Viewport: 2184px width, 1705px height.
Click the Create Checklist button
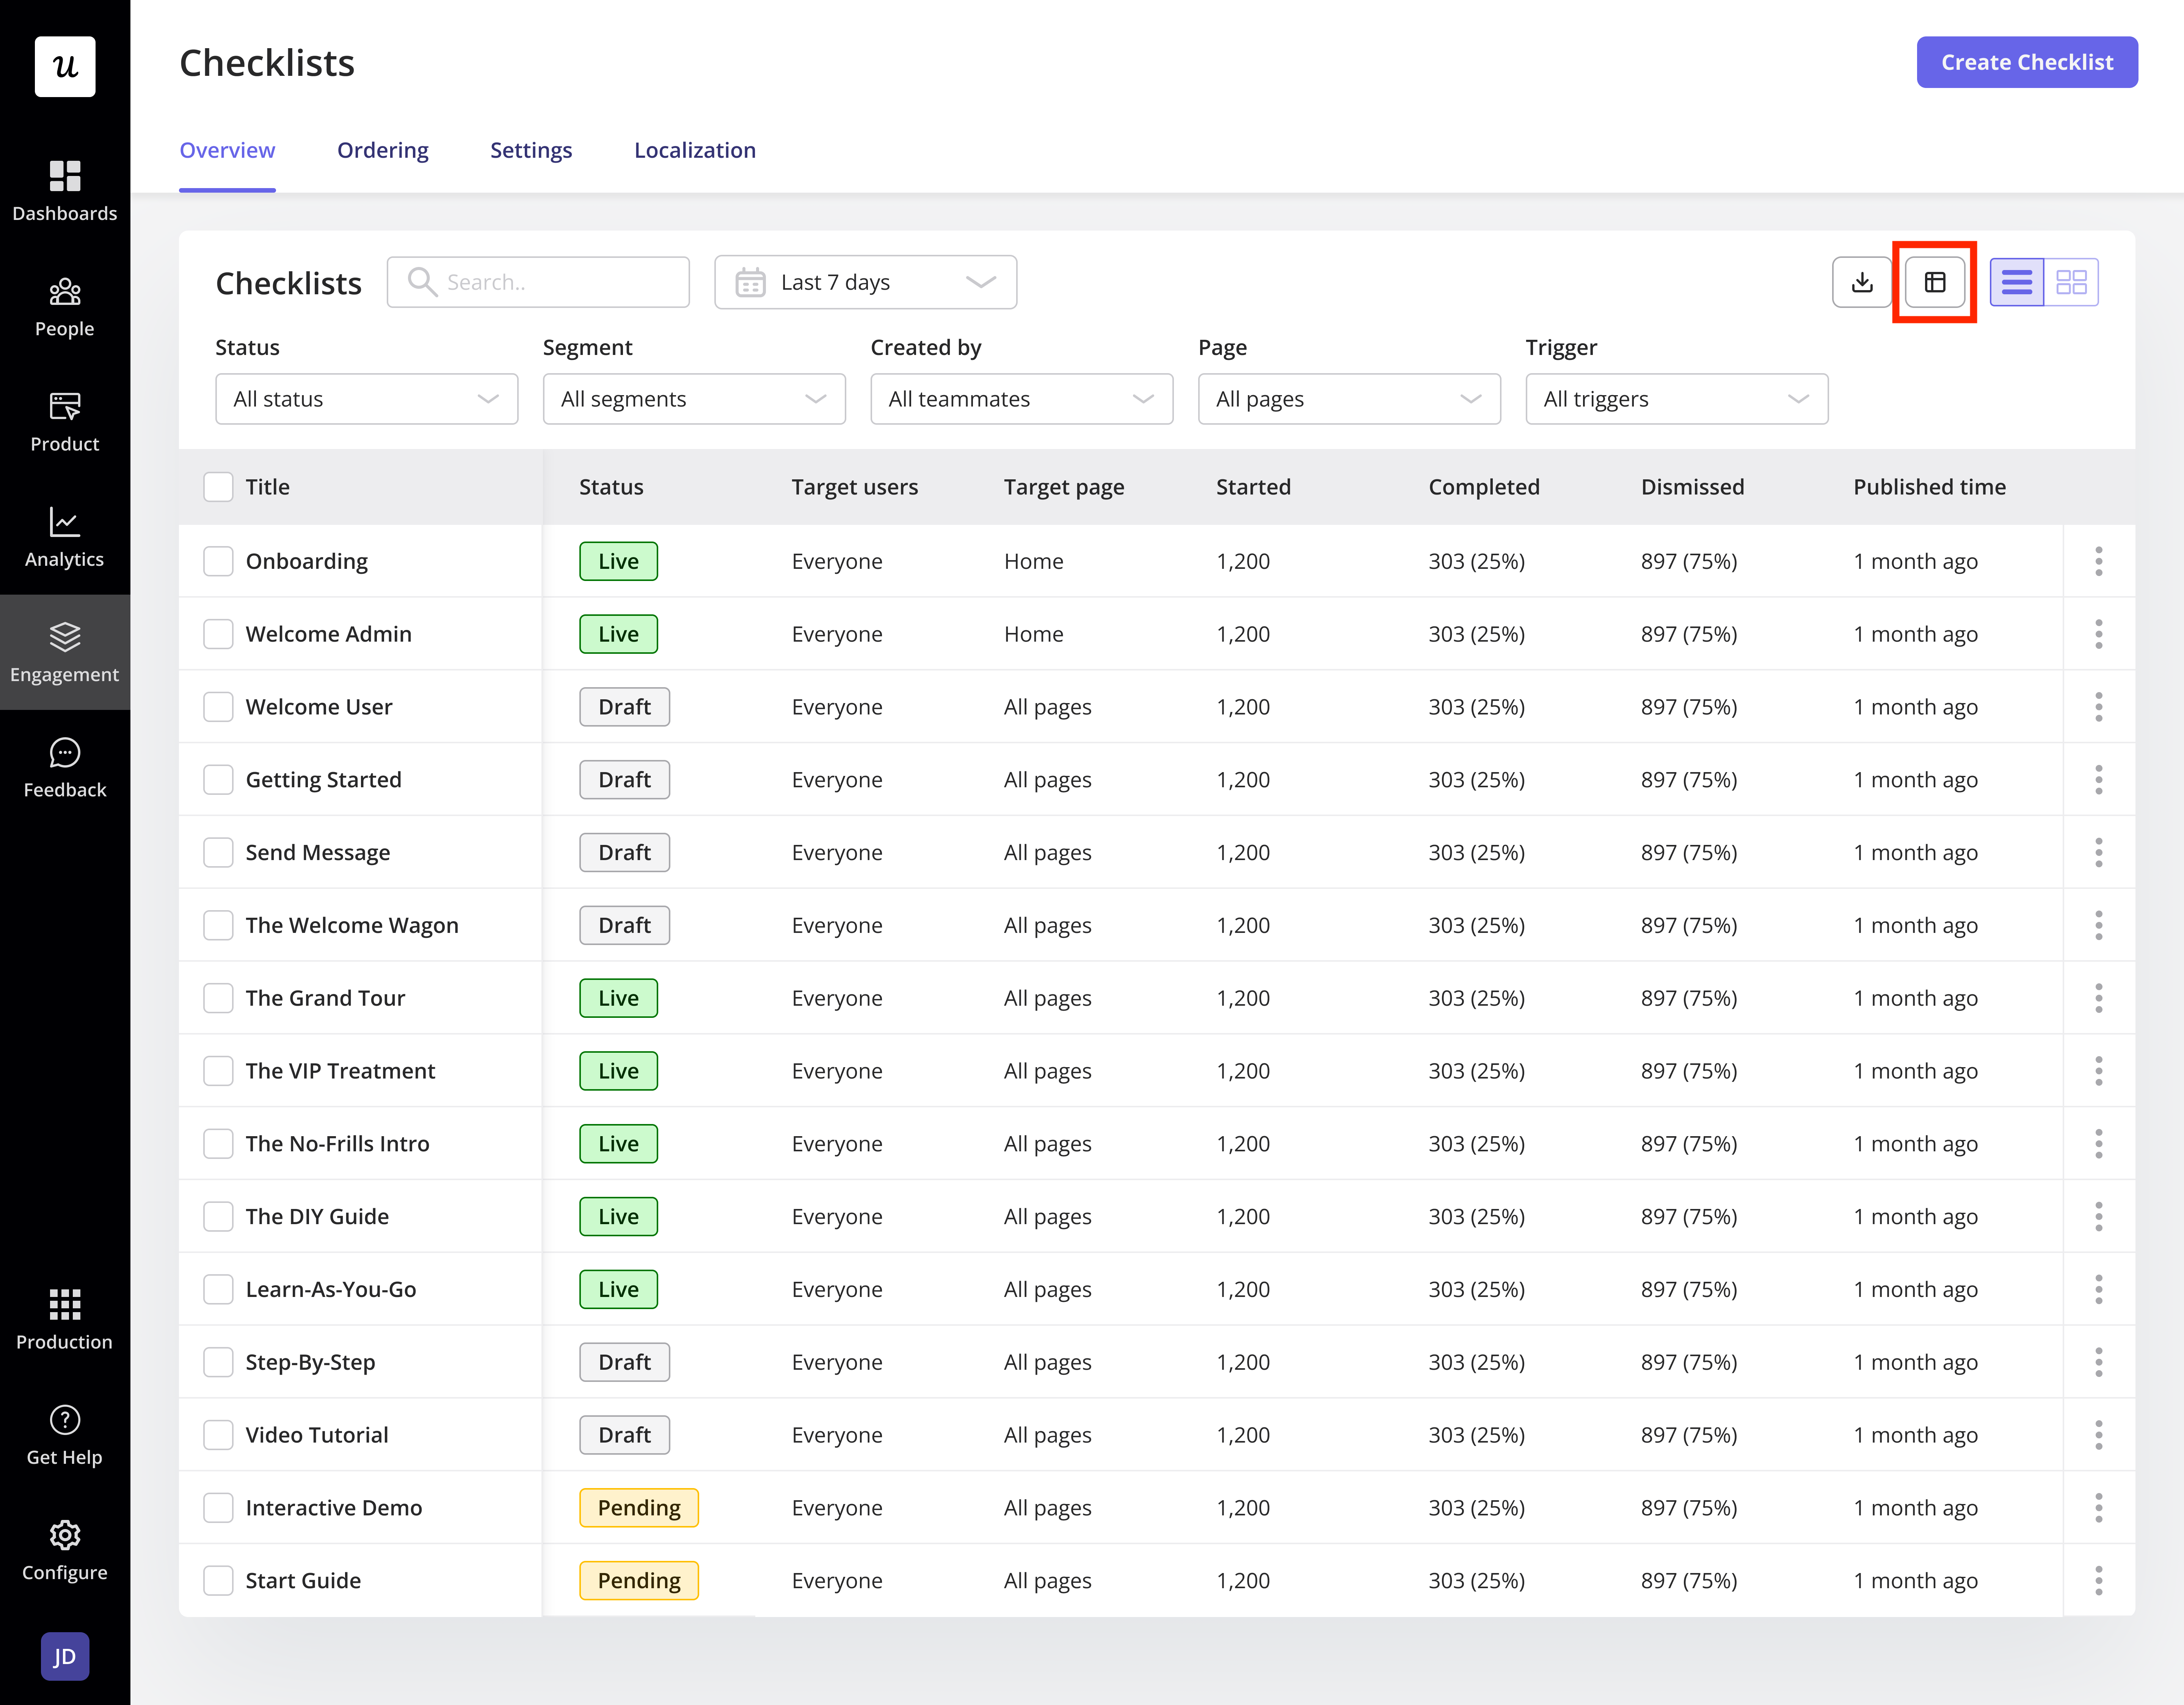(x=2027, y=62)
